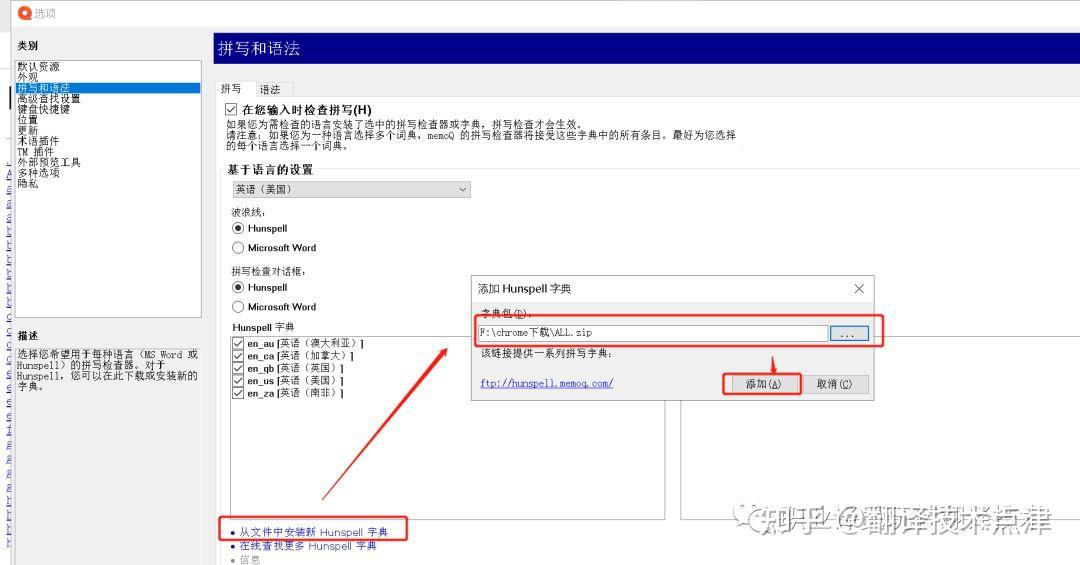Viewport: 1080px width, 565px height.
Task: Select Microsoft Word for 波浪线
Action: pyautogui.click(x=238, y=247)
